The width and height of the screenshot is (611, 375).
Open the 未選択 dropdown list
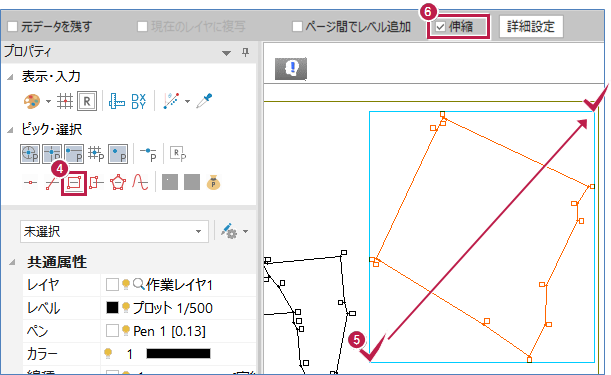click(x=114, y=232)
